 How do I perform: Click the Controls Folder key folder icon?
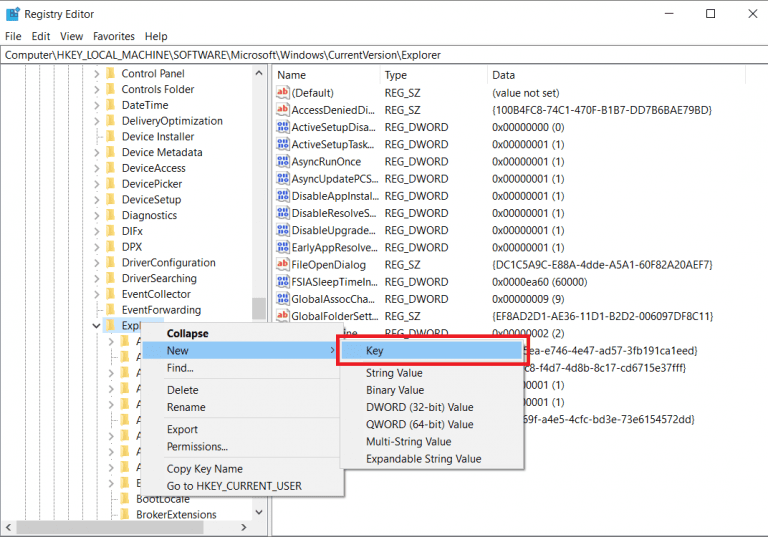111,89
